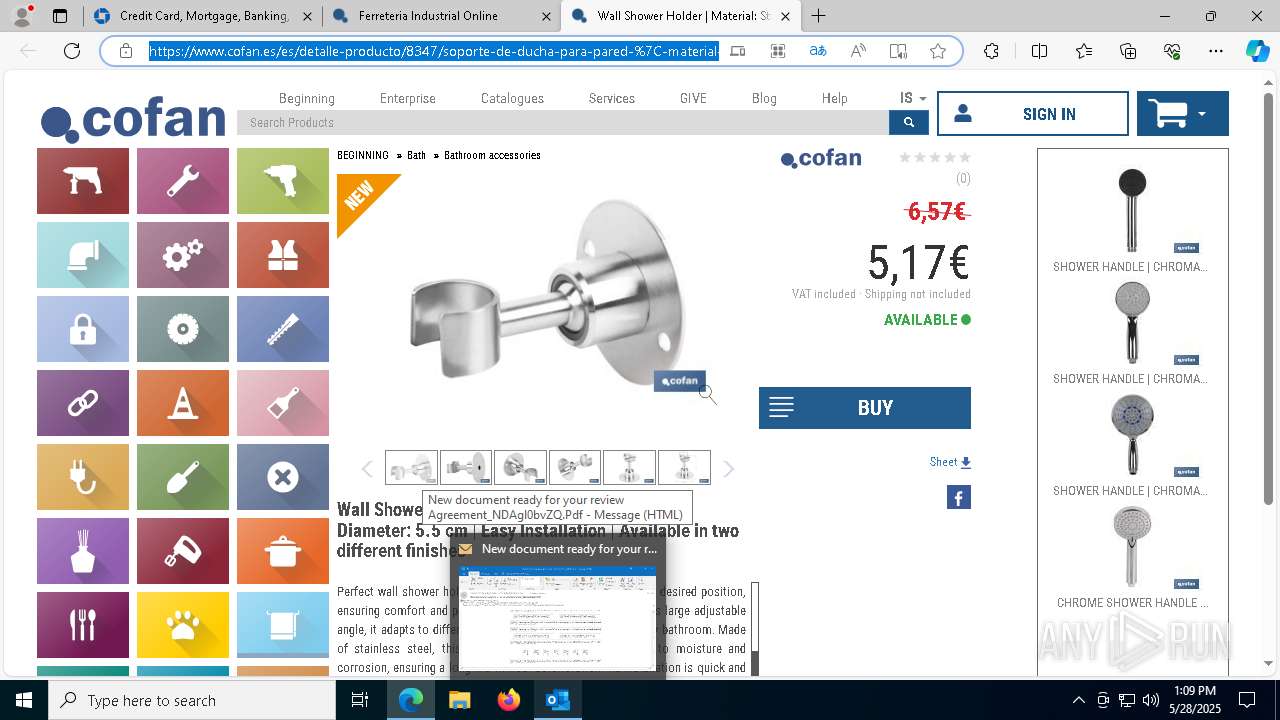Click the BUY button
Screen dimensions: 1280x720
865,408
